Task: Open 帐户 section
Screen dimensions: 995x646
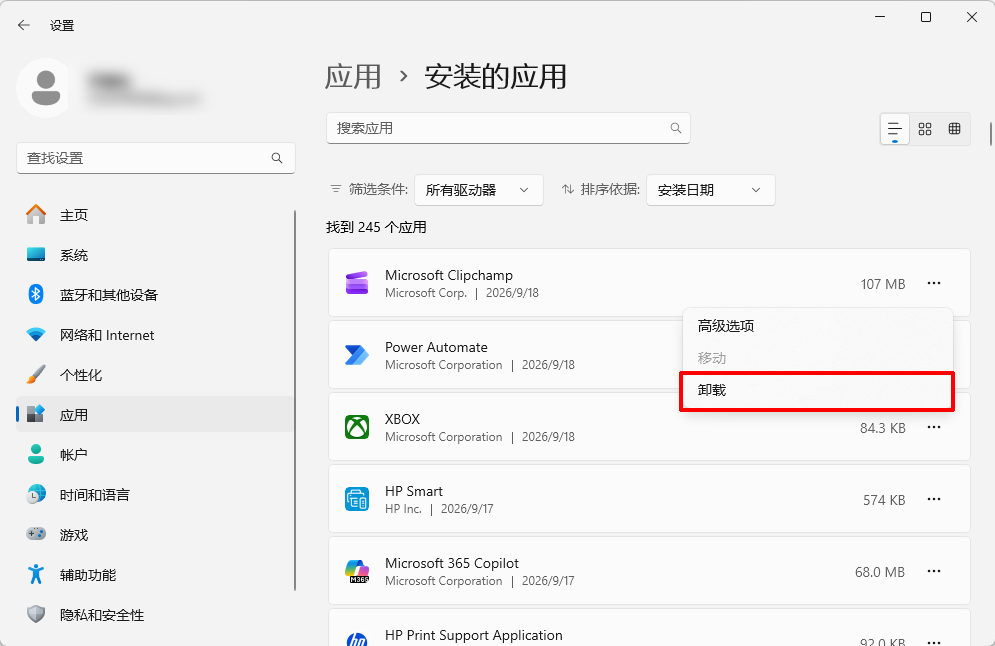Action: pos(155,455)
